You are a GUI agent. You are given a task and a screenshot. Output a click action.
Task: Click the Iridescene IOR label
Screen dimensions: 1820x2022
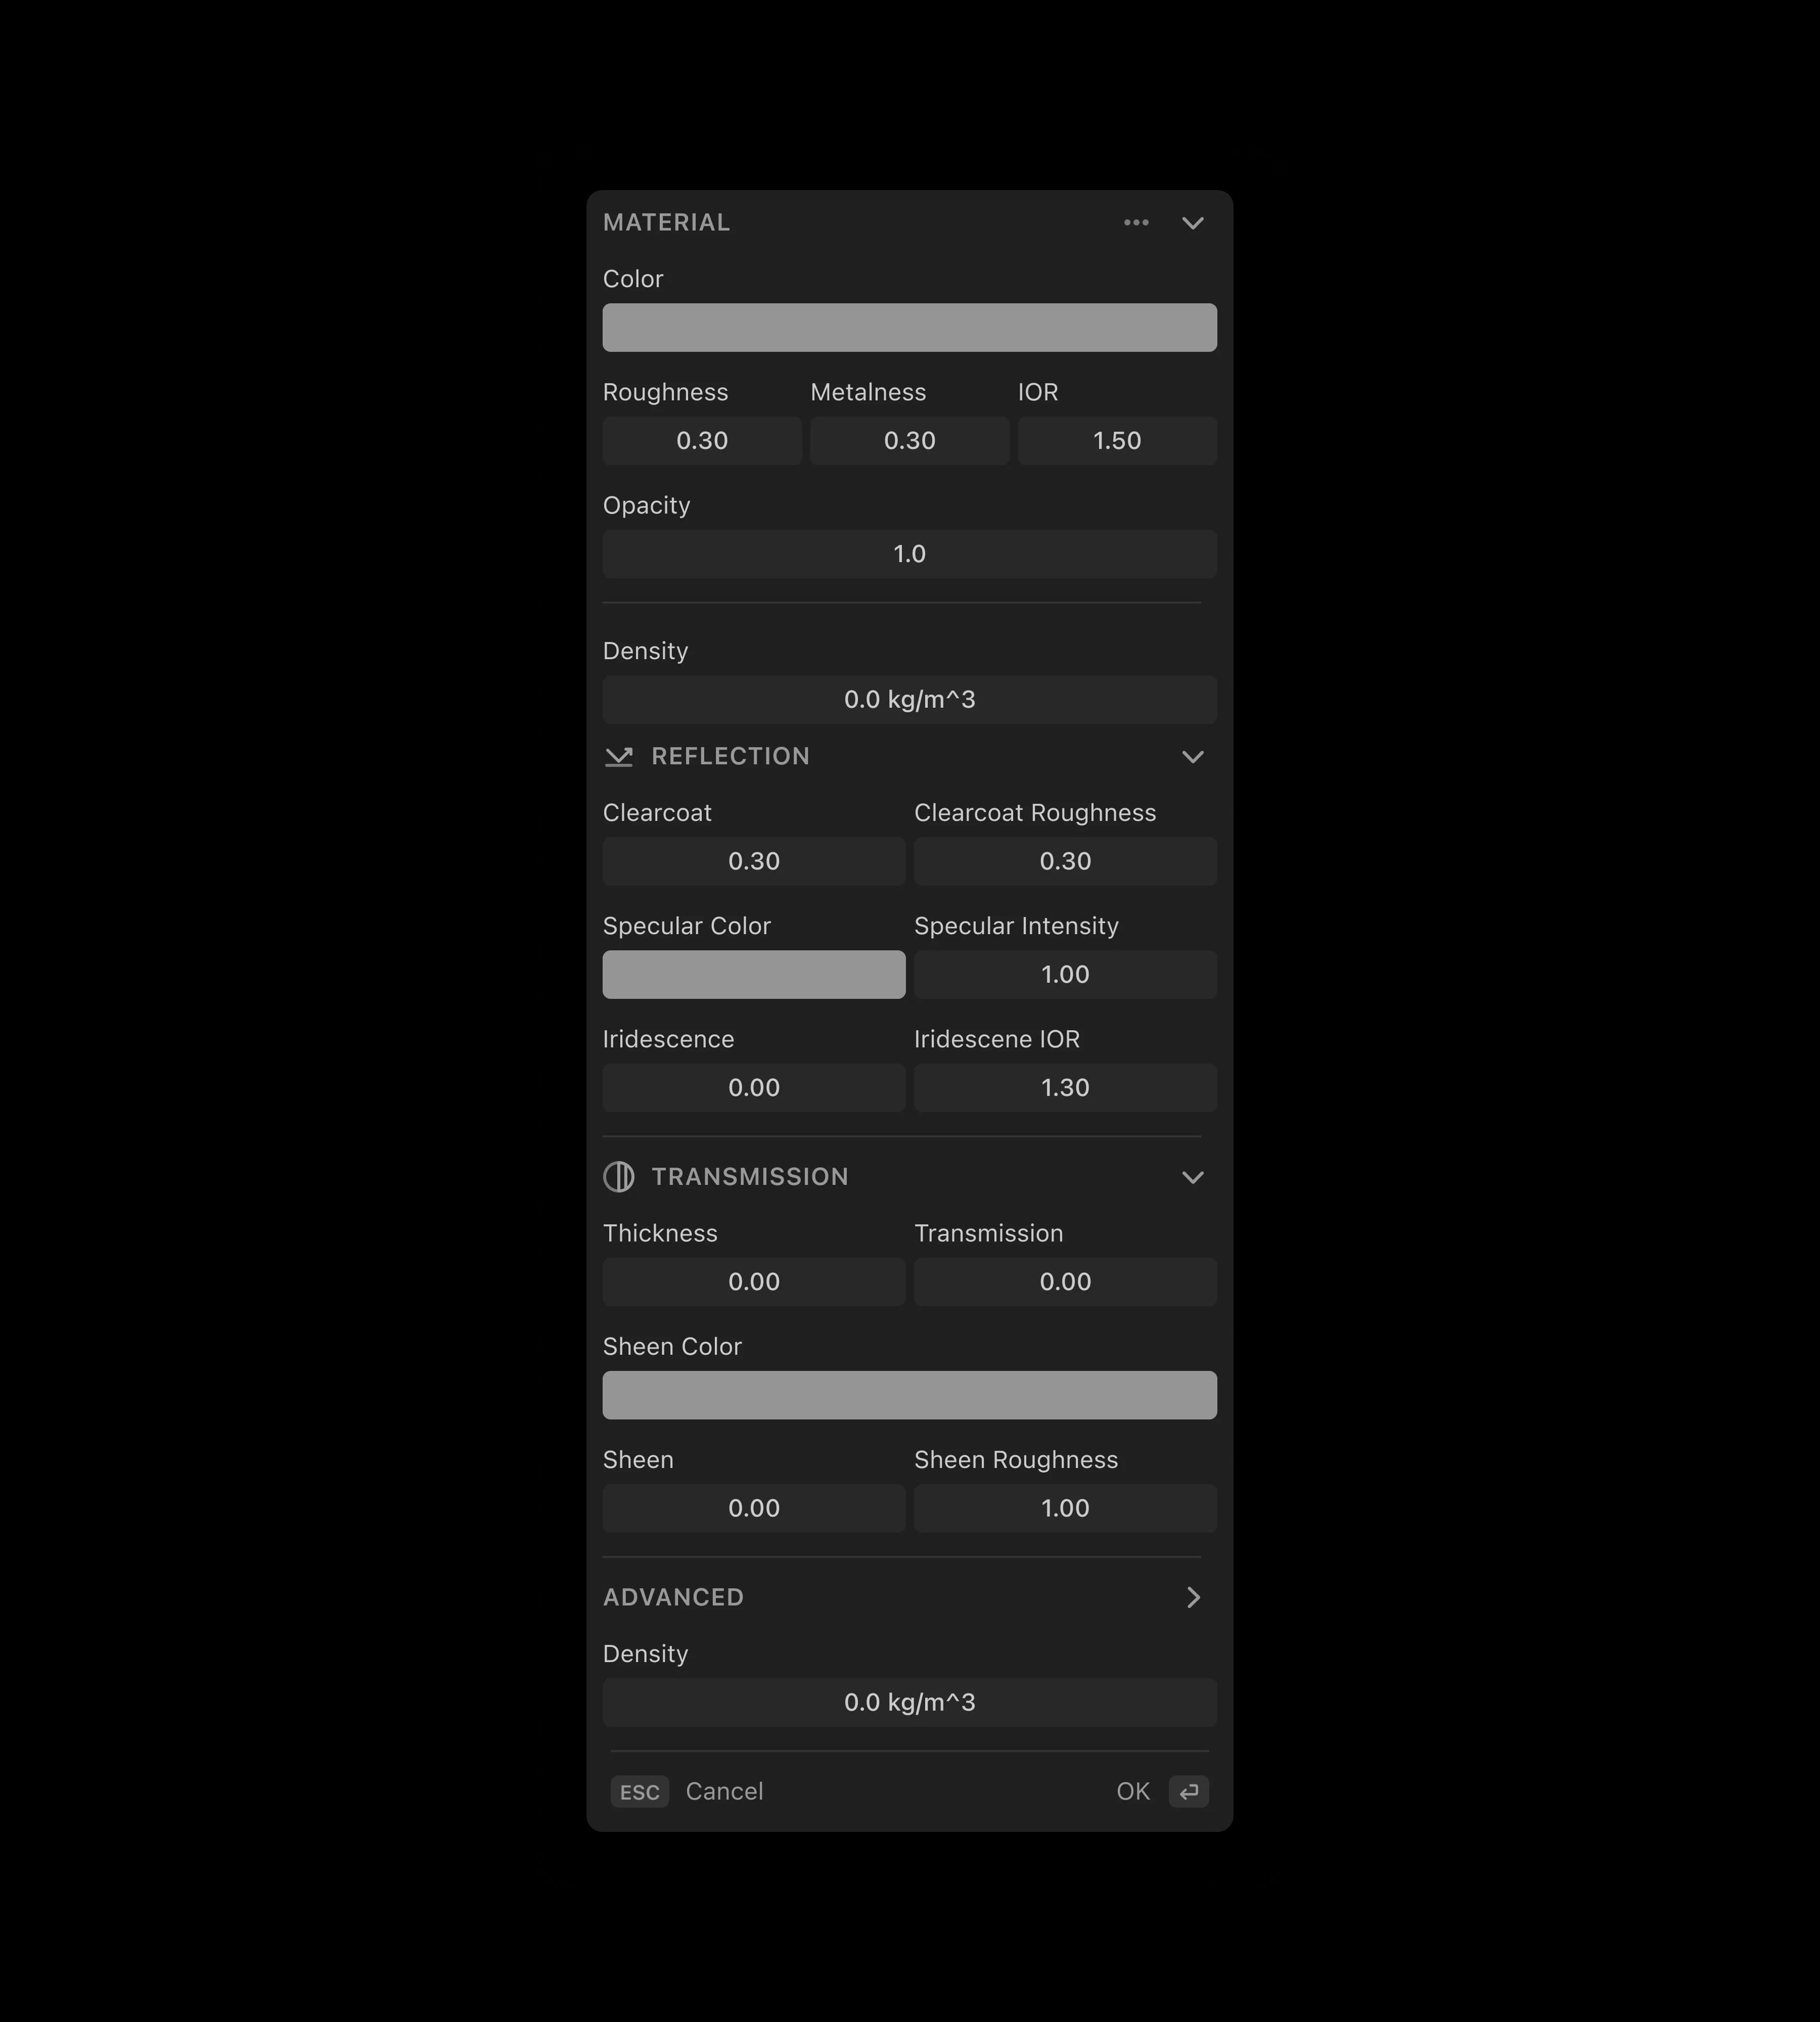pyautogui.click(x=997, y=1040)
